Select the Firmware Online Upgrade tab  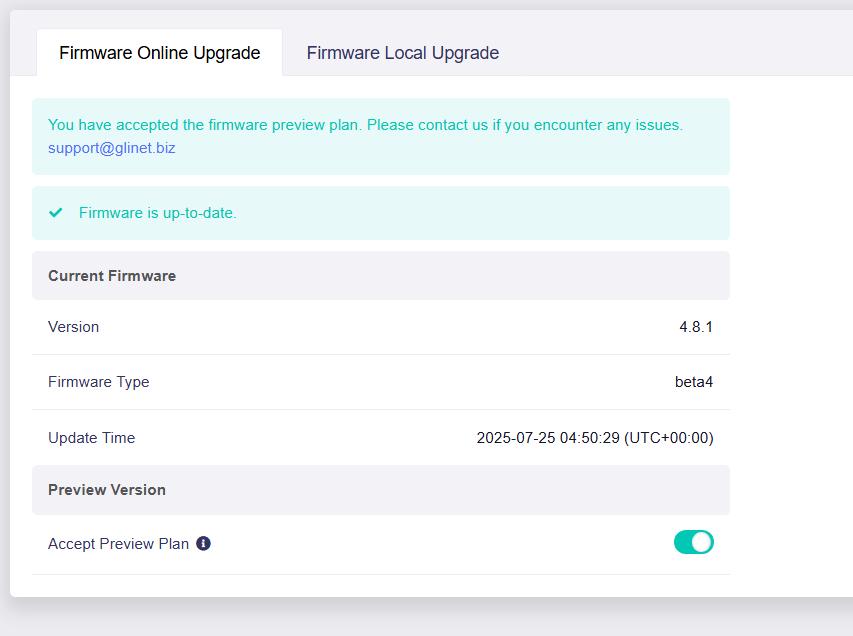[x=159, y=53]
